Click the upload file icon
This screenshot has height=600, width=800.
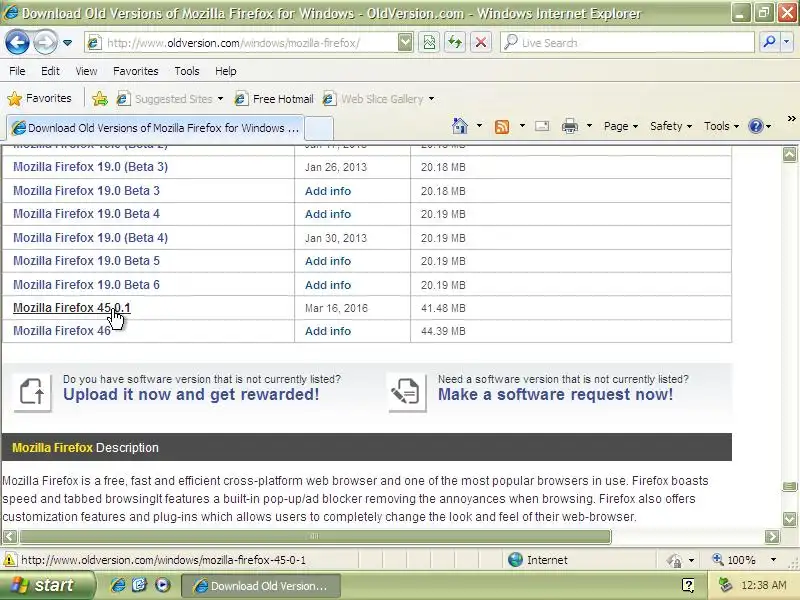click(x=32, y=392)
